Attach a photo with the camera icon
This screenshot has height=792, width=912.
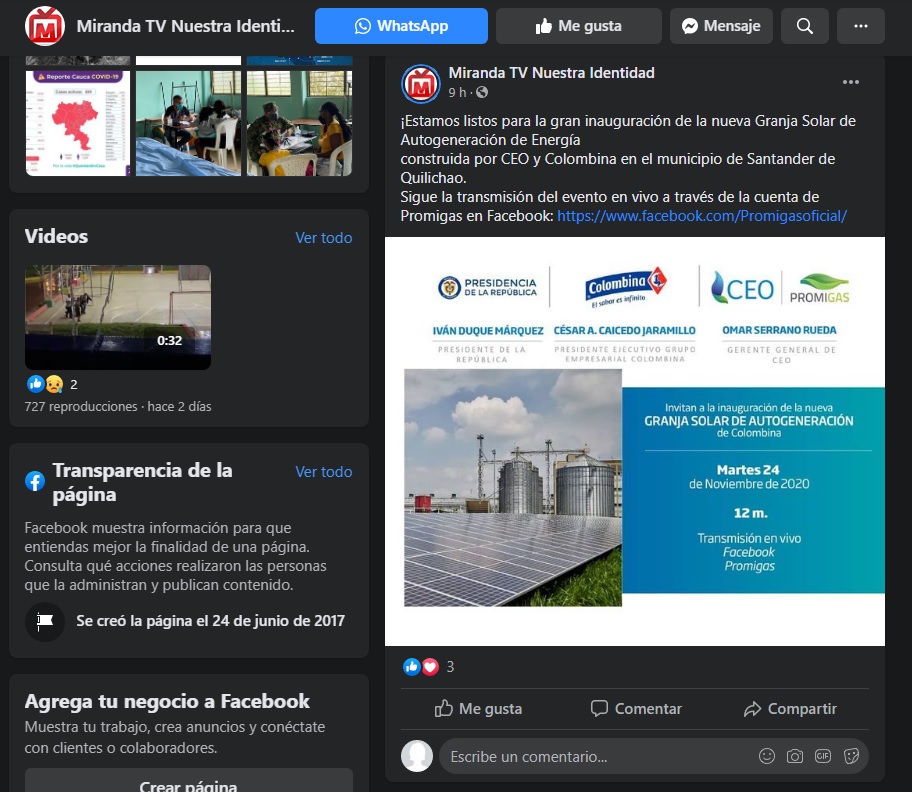(795, 756)
